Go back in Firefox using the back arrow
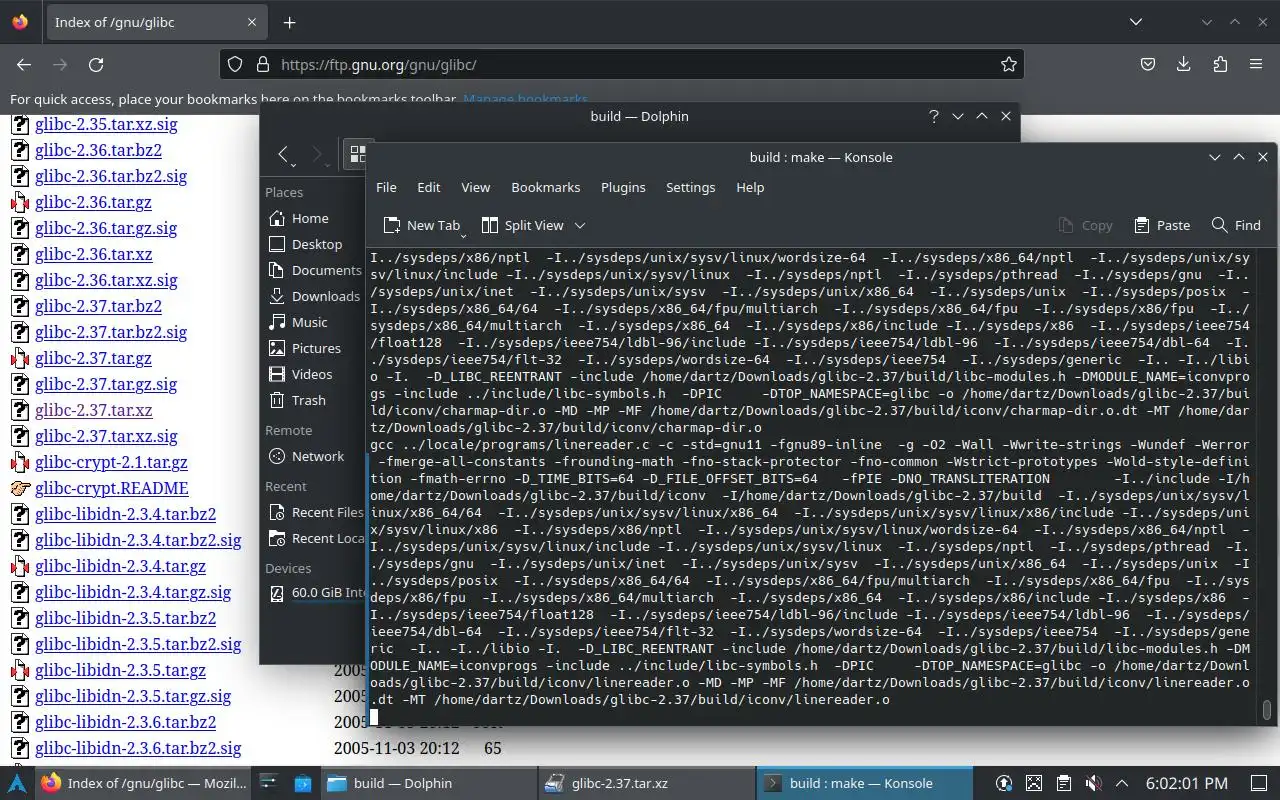Image resolution: width=1280 pixels, height=800 pixels. (x=24, y=64)
